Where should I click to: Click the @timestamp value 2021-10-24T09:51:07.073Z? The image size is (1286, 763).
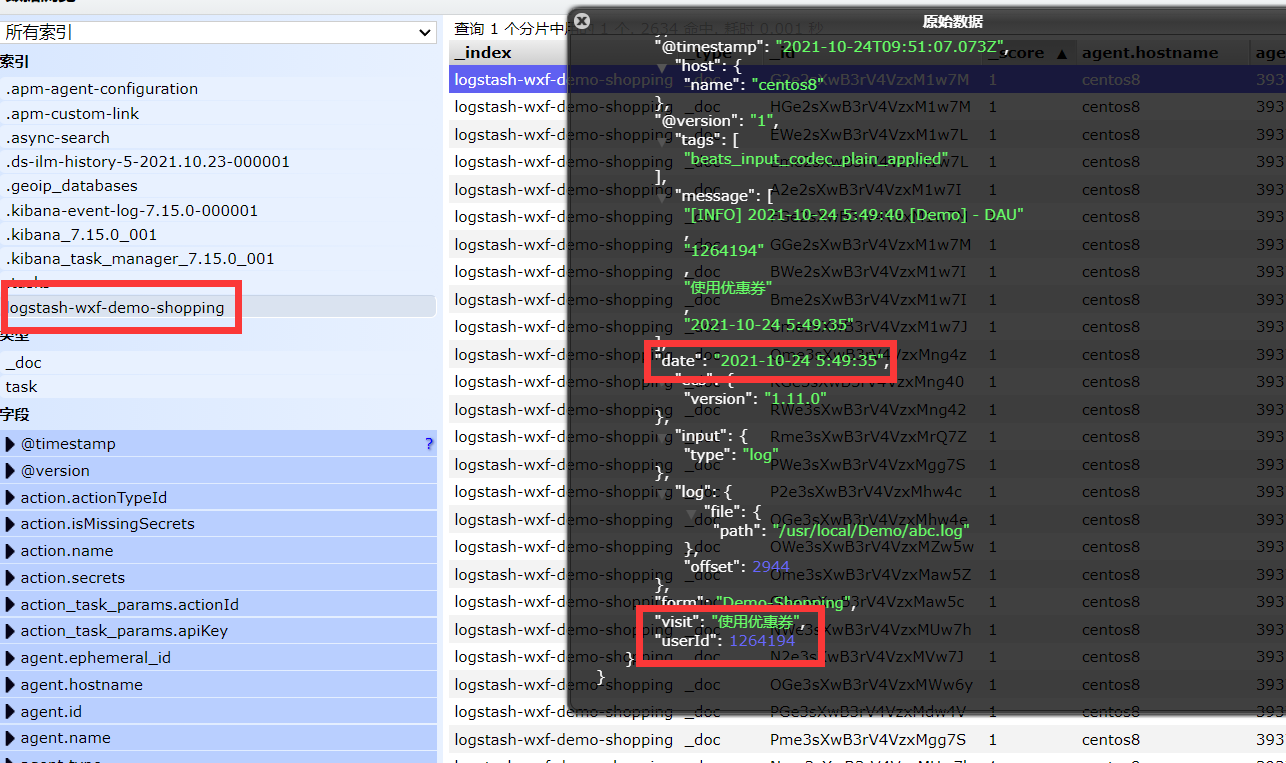(x=891, y=46)
